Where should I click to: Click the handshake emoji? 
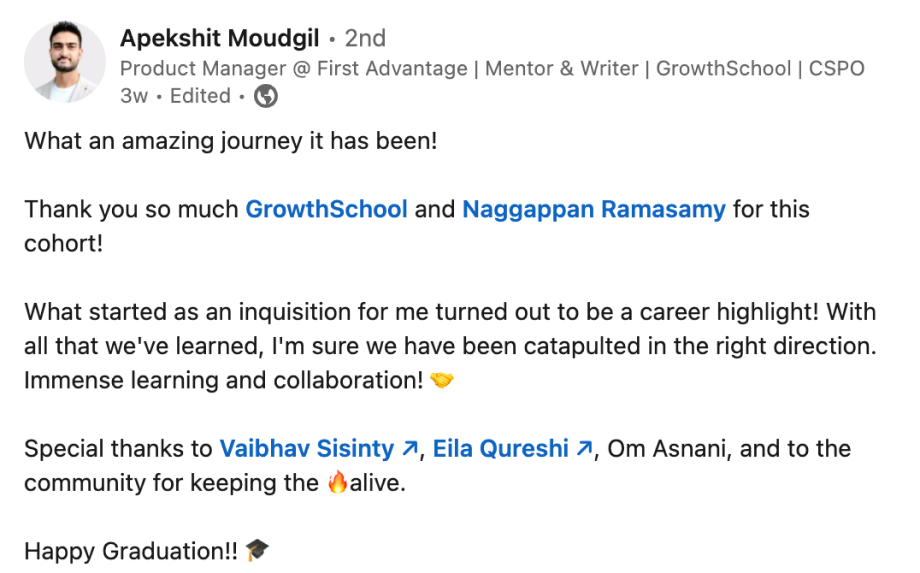440,380
